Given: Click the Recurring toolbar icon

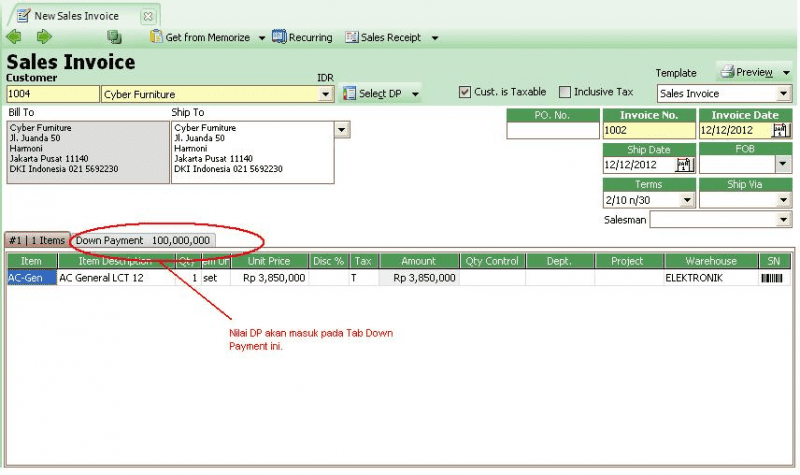Looking at the screenshot, I should (x=280, y=37).
